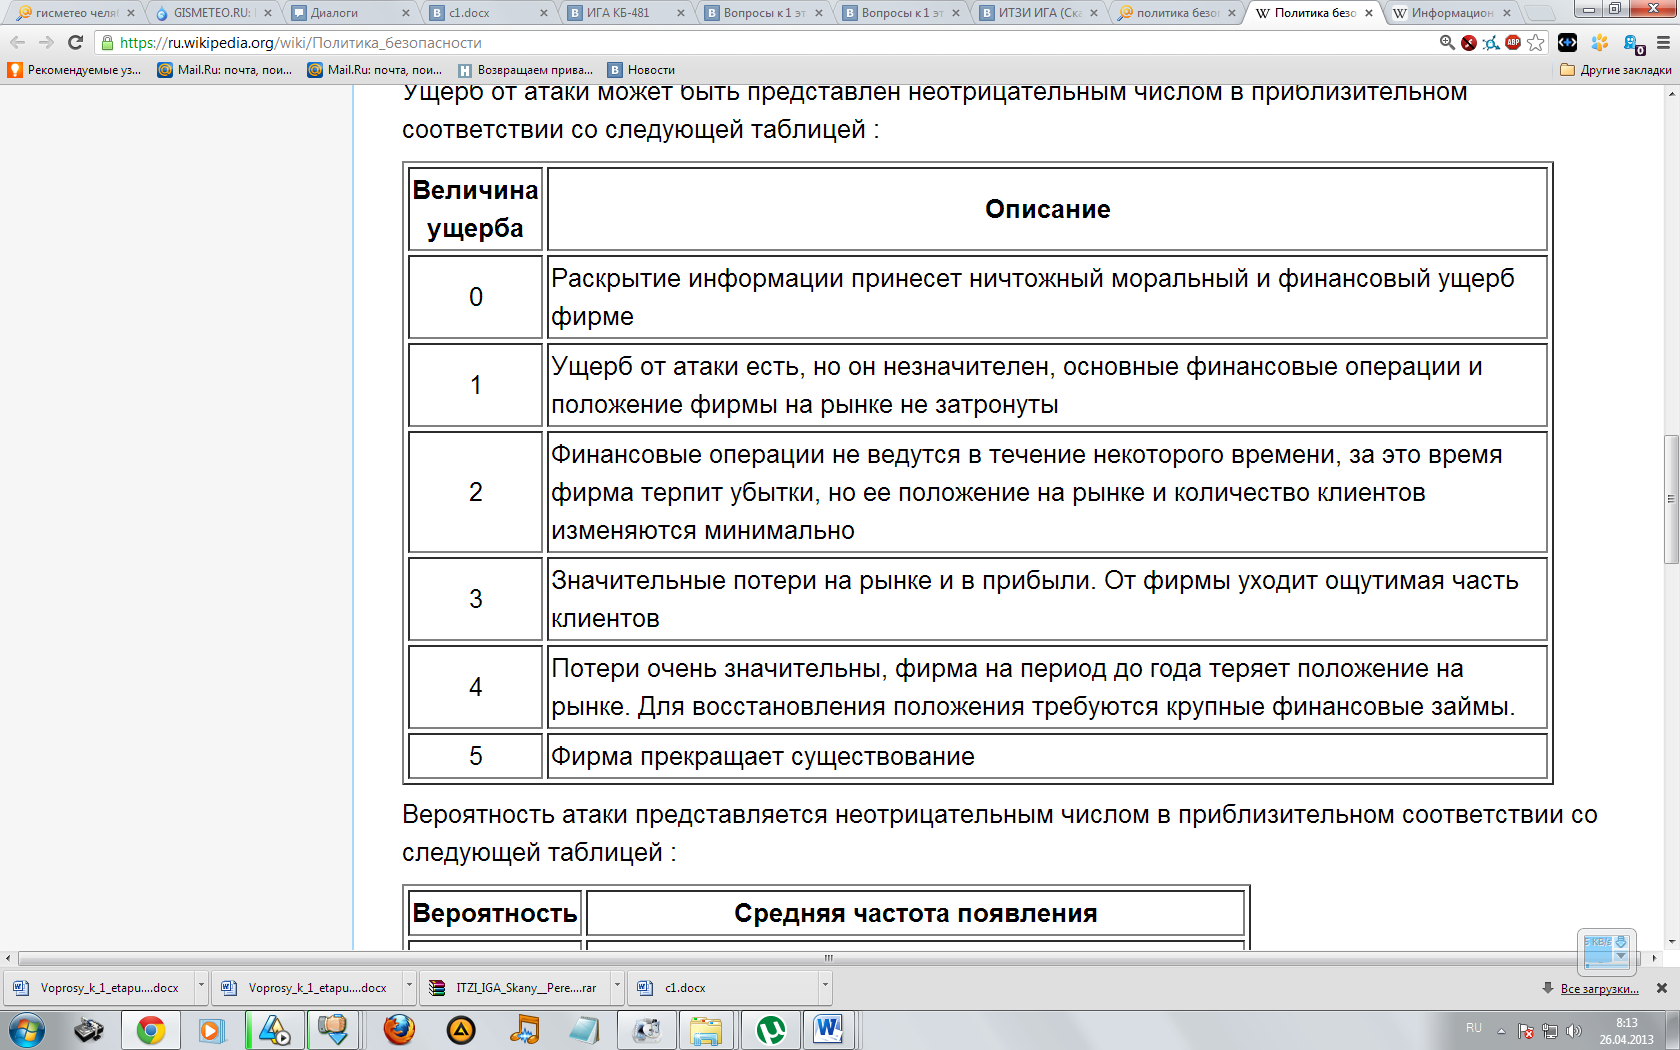Switch to the ИГА КБ-481 tab
Viewport: 1680px width, 1050px height.
click(626, 13)
